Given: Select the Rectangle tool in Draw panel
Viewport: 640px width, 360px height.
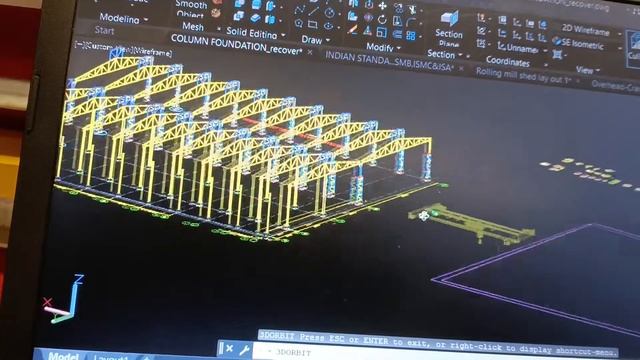Looking at the screenshot, I should 313,24.
